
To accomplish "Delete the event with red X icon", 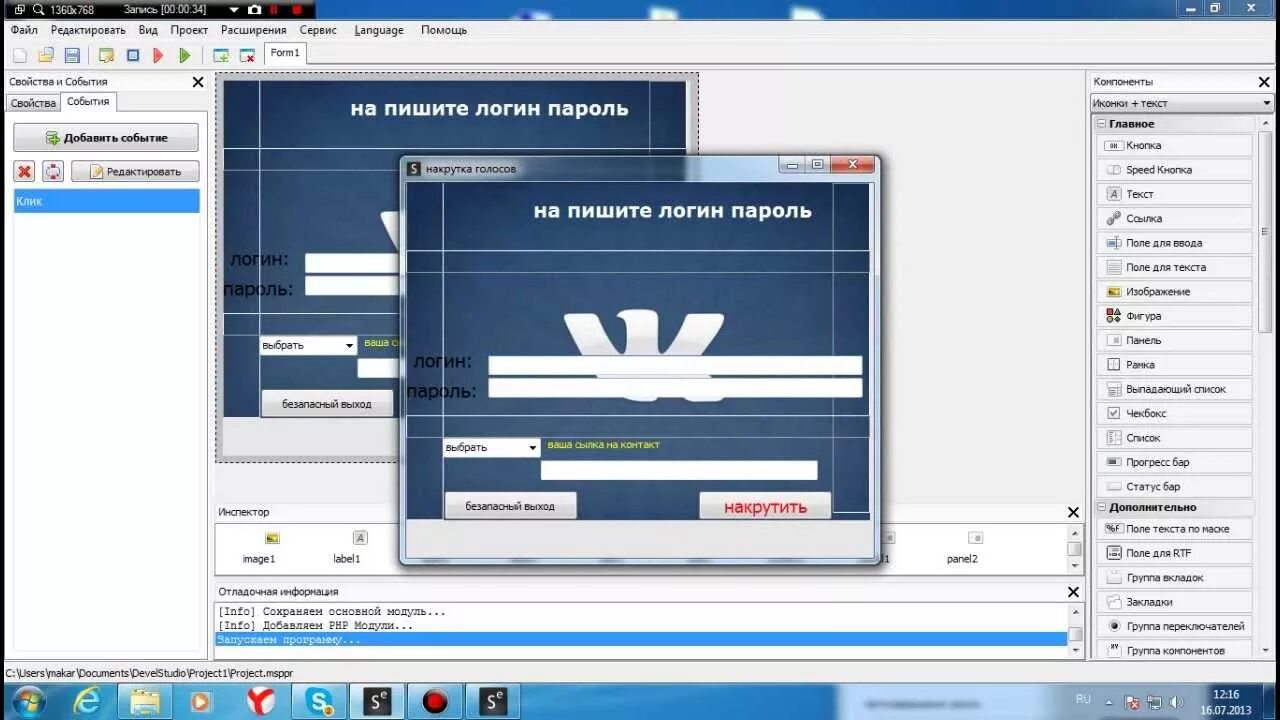I will tap(24, 171).
